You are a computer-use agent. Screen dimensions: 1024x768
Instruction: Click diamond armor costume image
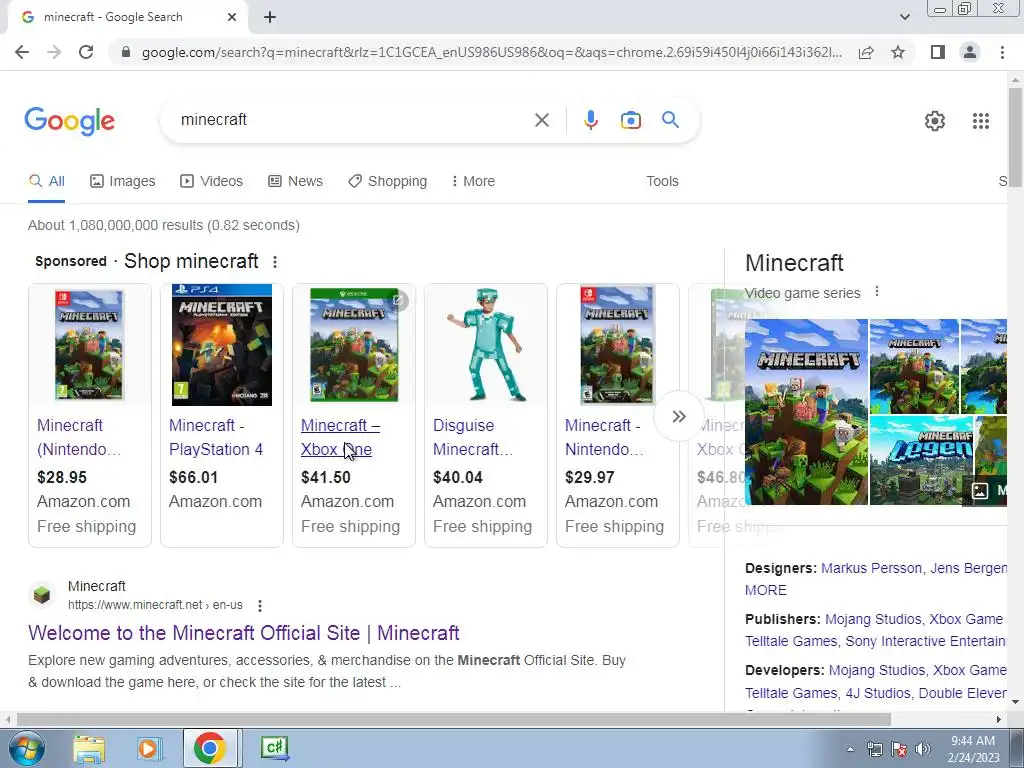coord(486,345)
